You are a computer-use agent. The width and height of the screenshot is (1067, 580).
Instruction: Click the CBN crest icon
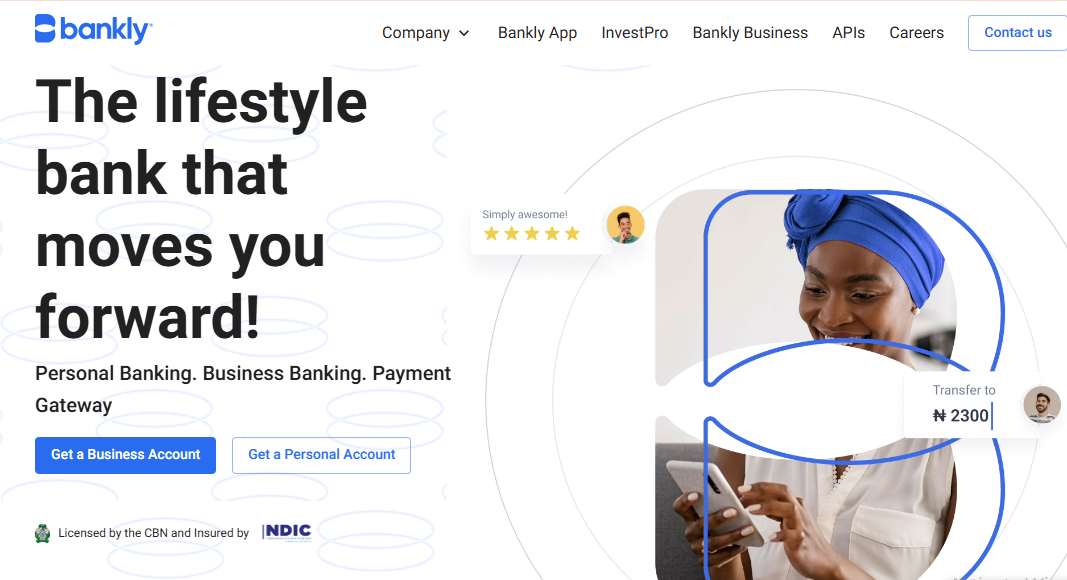tap(43, 533)
